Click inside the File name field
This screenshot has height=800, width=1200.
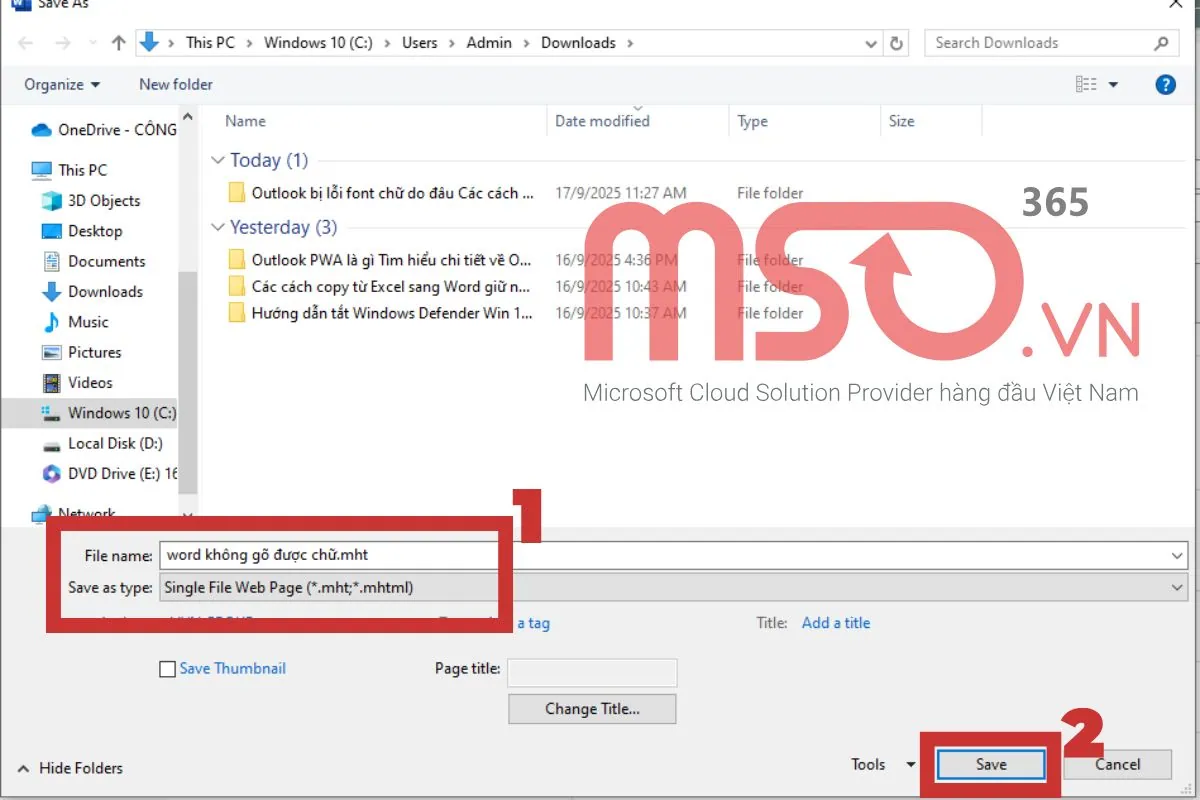click(660, 555)
